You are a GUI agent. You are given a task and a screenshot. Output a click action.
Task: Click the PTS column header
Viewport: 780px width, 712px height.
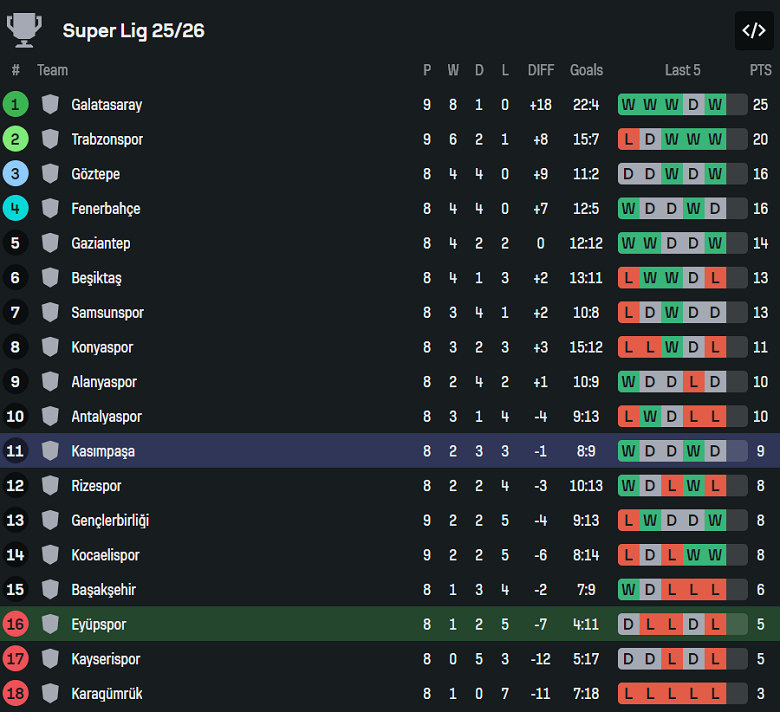pyautogui.click(x=760, y=70)
